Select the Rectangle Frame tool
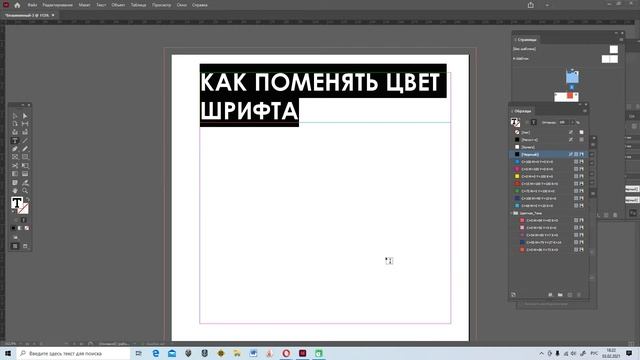Image resolution: width=640 pixels, height=360 pixels. (15, 157)
